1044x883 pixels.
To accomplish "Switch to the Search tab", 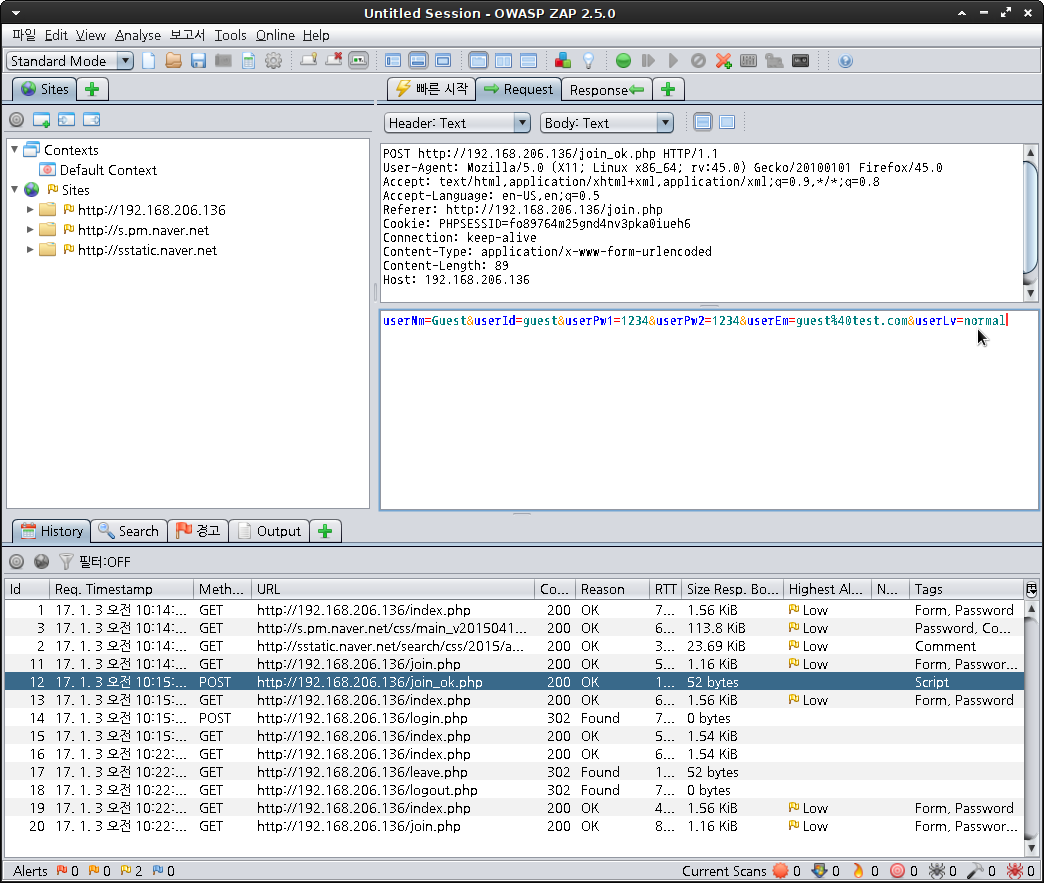I will pos(129,531).
